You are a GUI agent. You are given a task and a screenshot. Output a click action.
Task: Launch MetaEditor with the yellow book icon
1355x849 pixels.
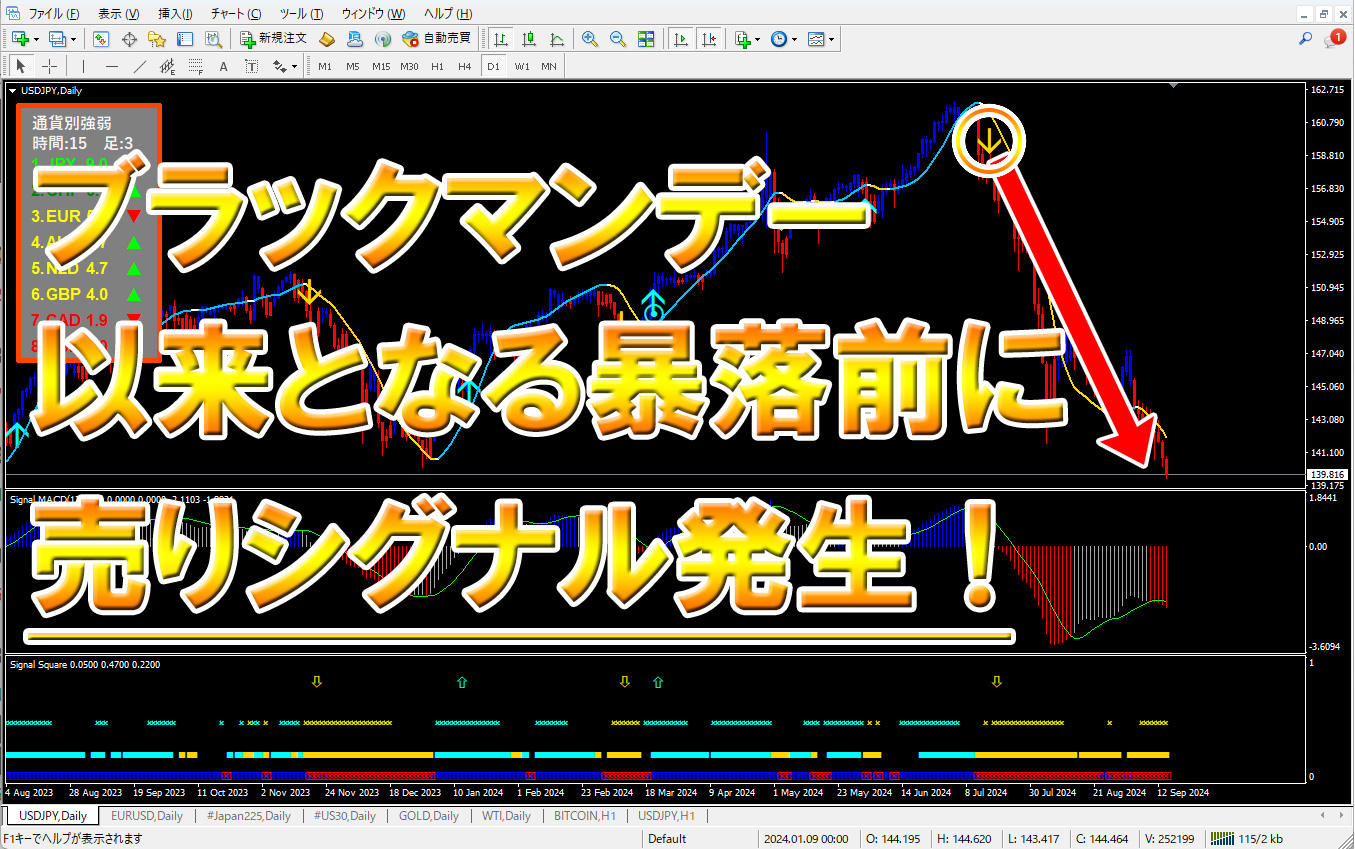[327, 39]
